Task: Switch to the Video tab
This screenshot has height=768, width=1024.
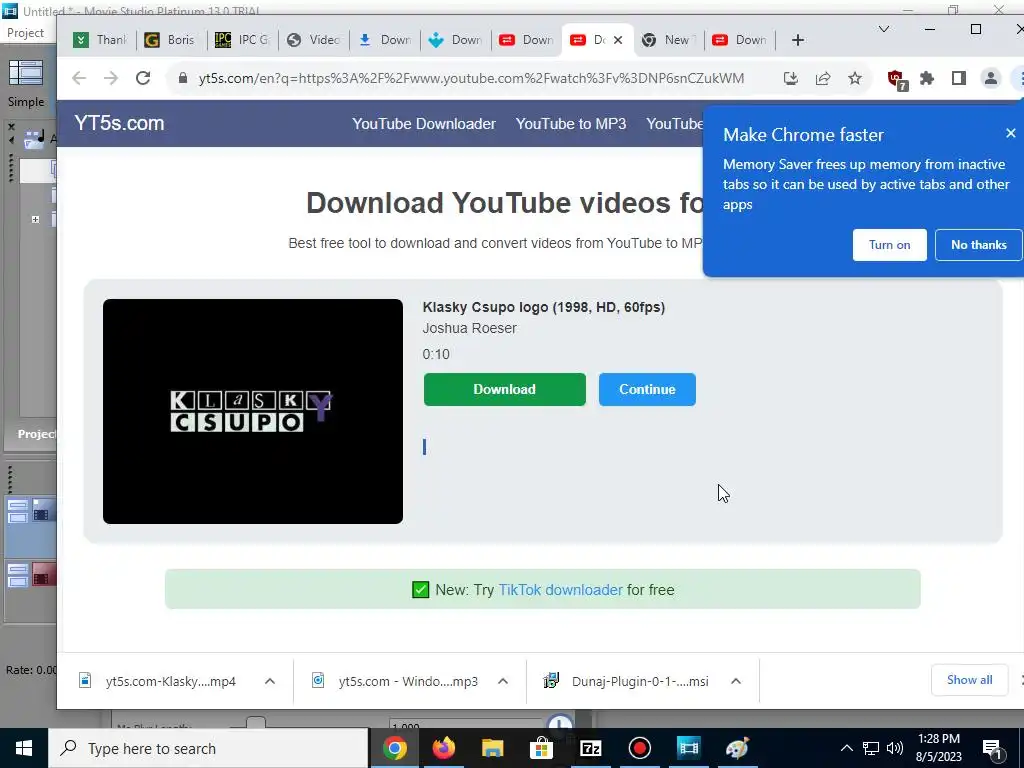Action: (x=313, y=40)
